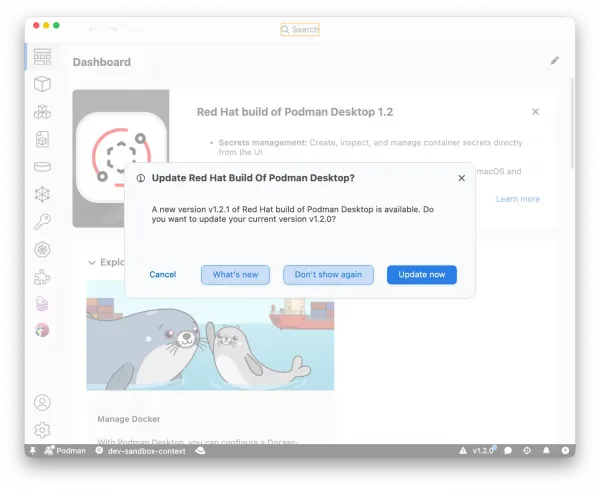This screenshot has height=490, width=600.
Task: Click the forward navigation arrow
Action: pos(112,29)
